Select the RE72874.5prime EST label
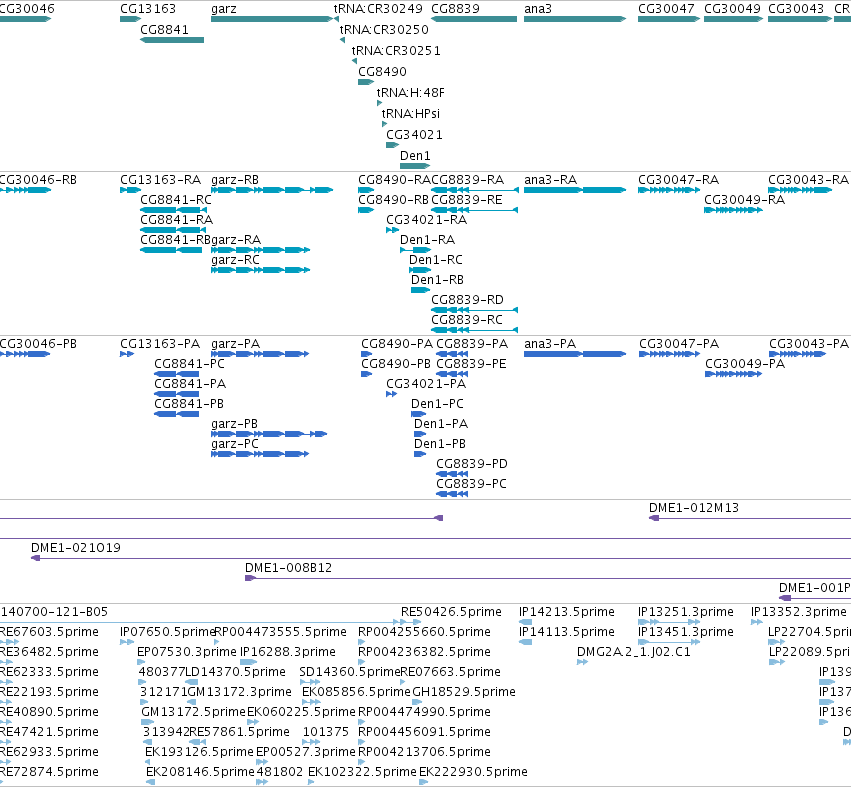This screenshot has width=851, height=787. [x=49, y=772]
